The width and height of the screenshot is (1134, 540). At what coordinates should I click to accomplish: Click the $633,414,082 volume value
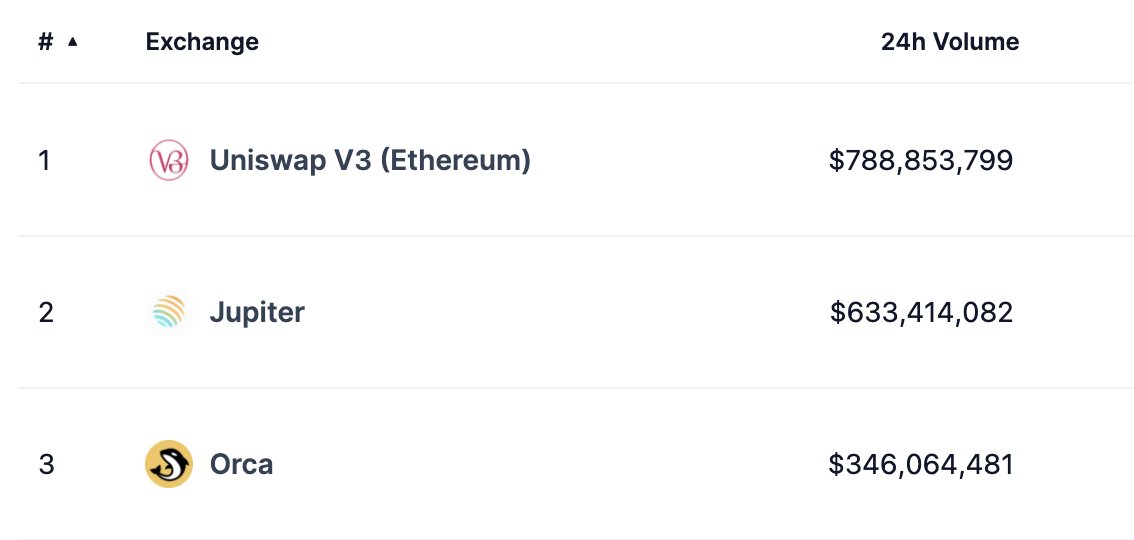point(921,312)
